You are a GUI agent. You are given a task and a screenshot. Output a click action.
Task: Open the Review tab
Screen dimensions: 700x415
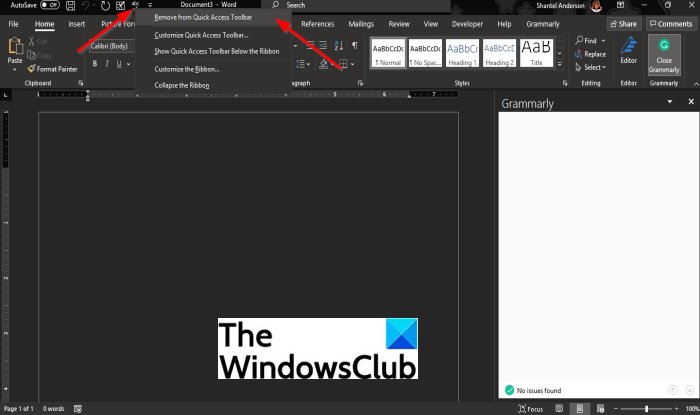click(x=399, y=24)
